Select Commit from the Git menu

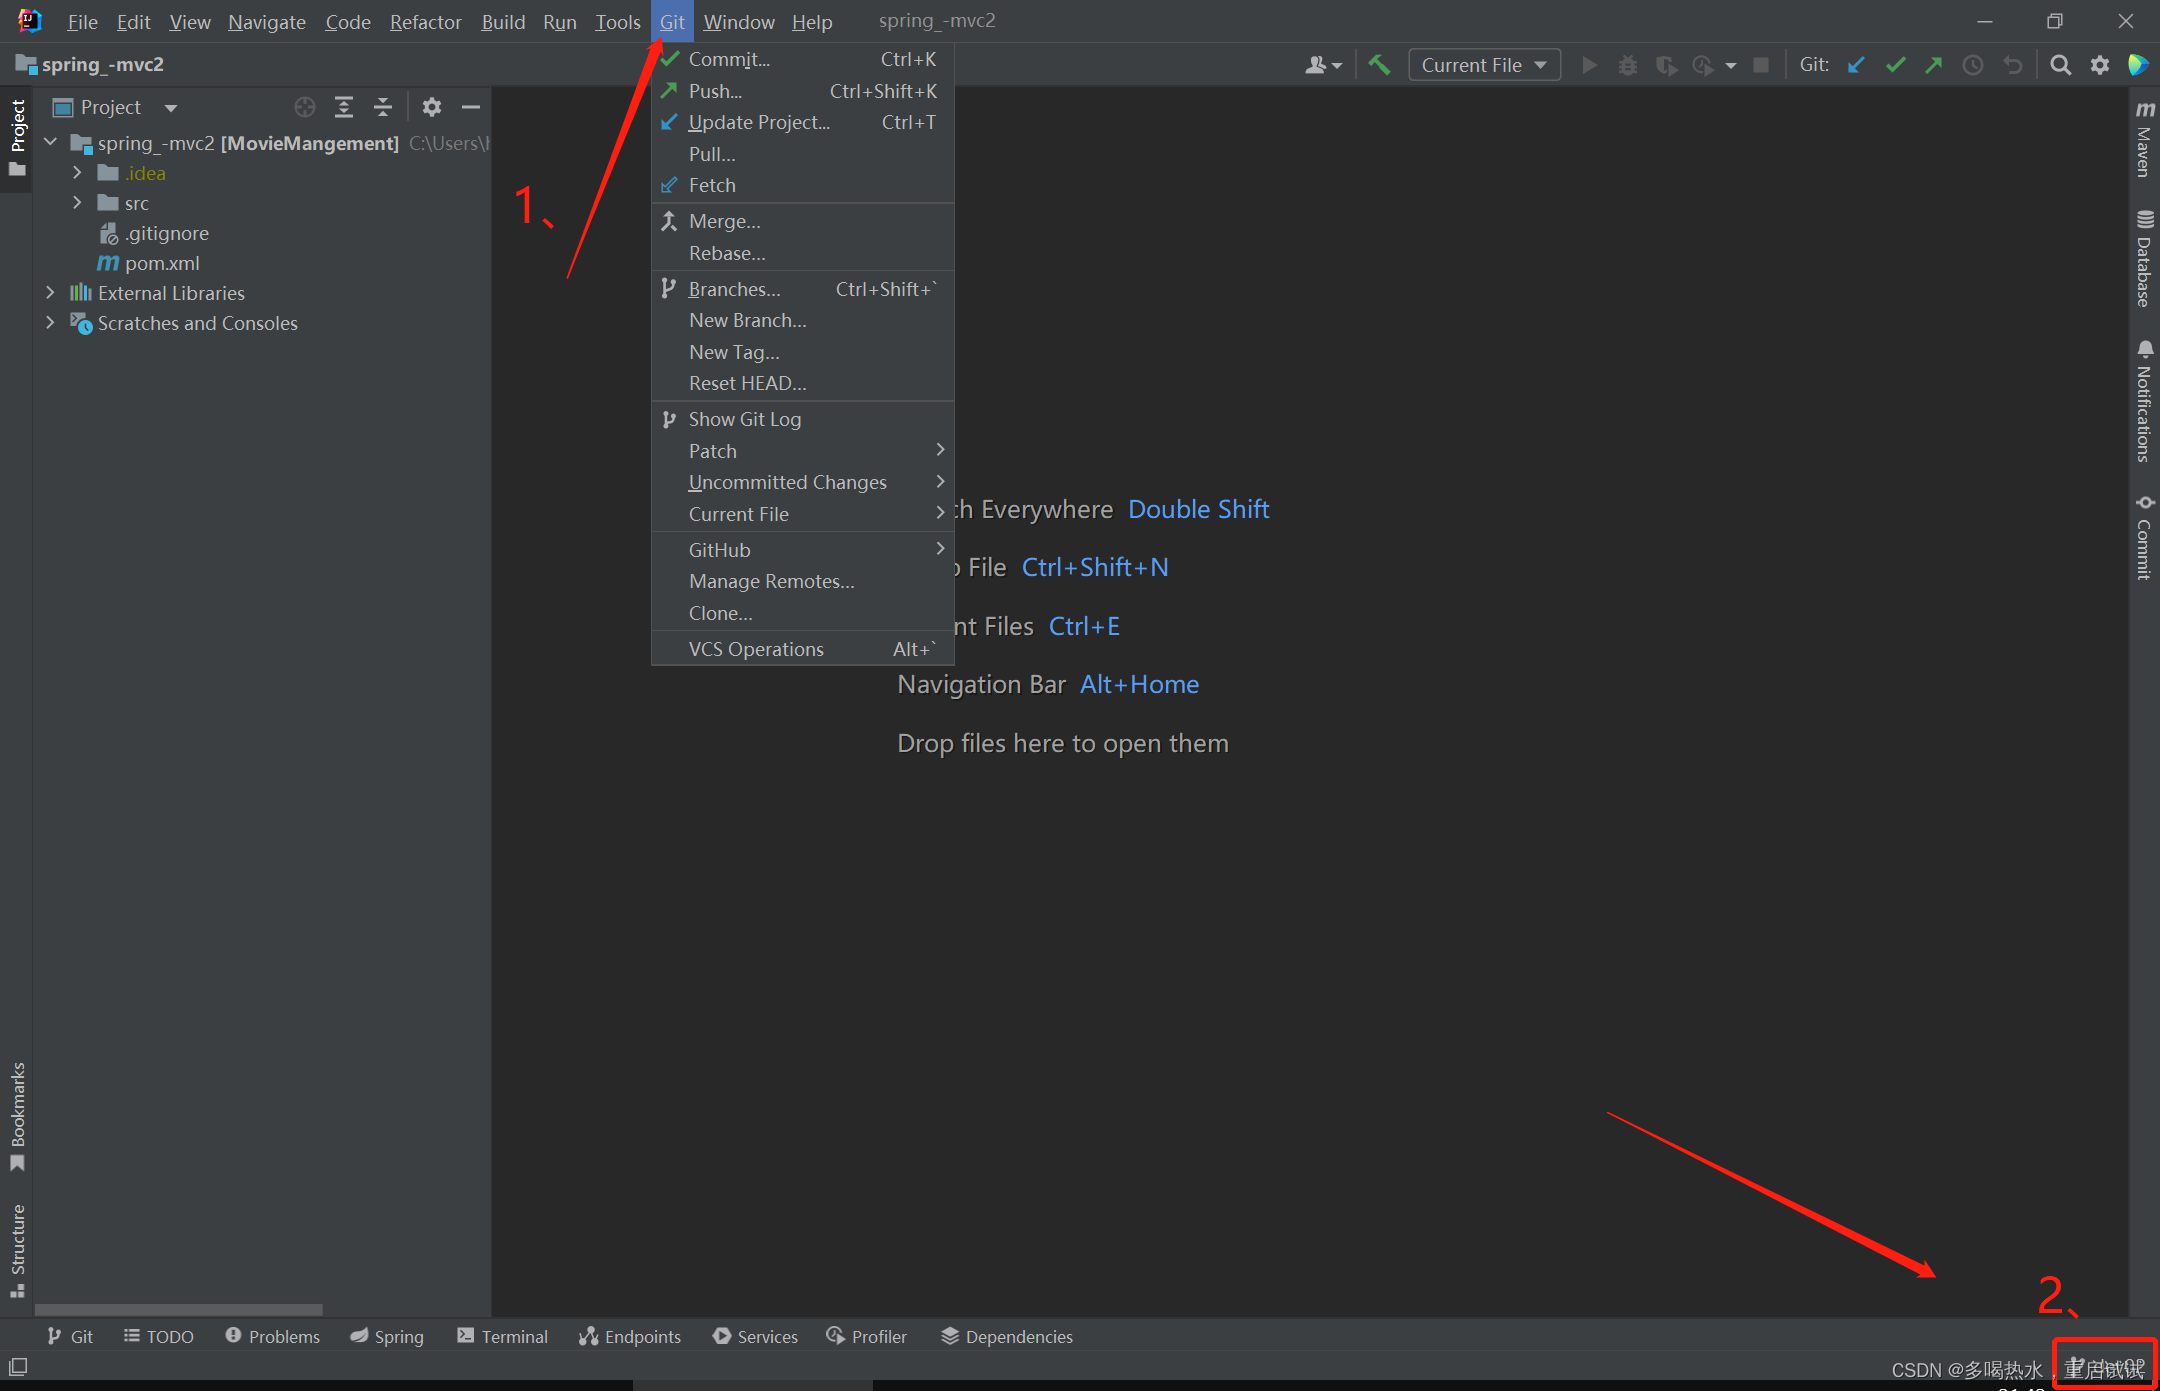coord(727,58)
